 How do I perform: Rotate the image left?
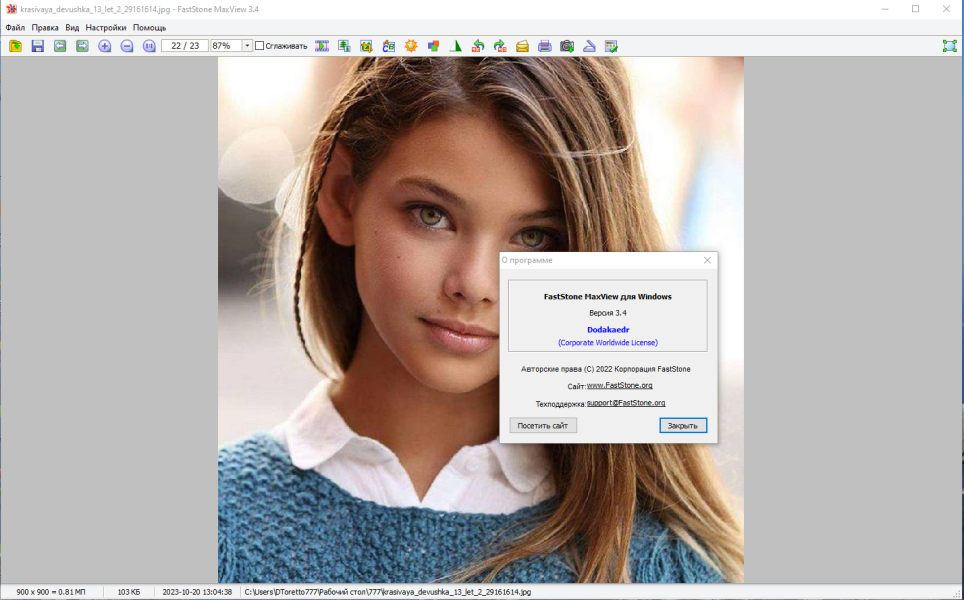click(478, 46)
